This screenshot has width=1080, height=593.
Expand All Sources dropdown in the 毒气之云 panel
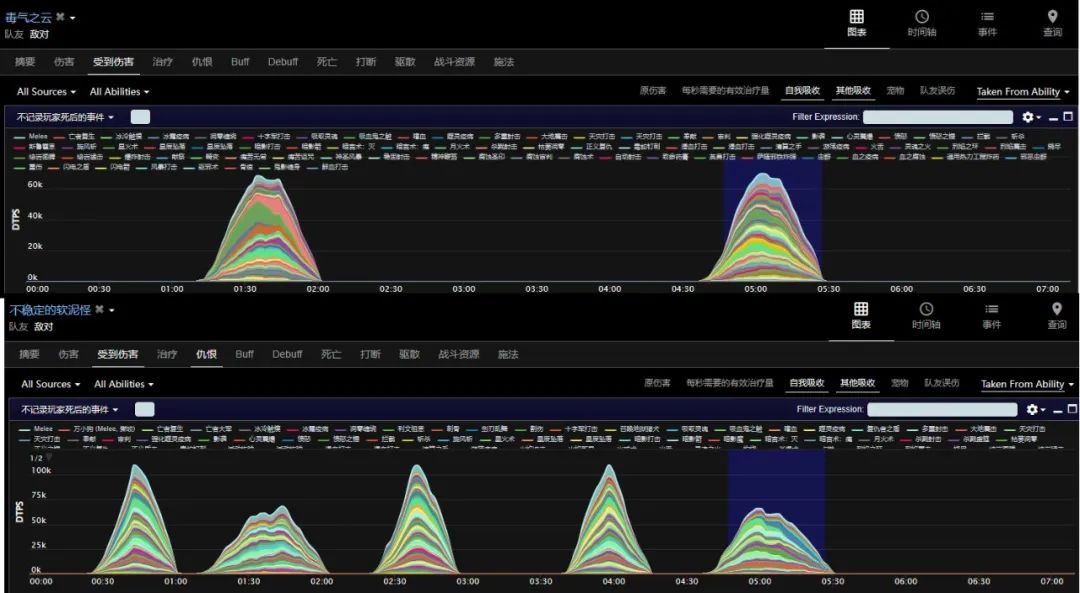(x=46, y=92)
